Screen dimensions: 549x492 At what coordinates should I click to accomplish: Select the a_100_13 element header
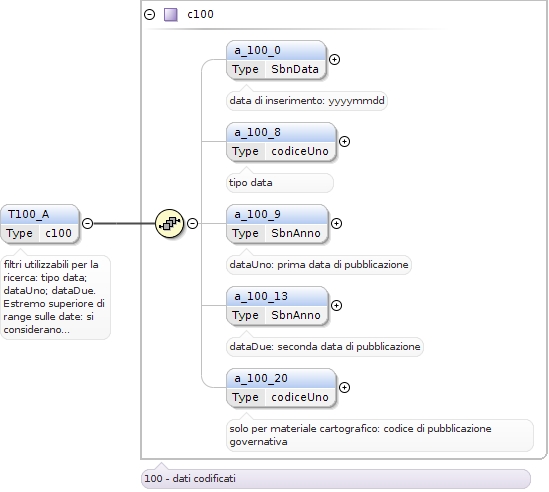277,296
